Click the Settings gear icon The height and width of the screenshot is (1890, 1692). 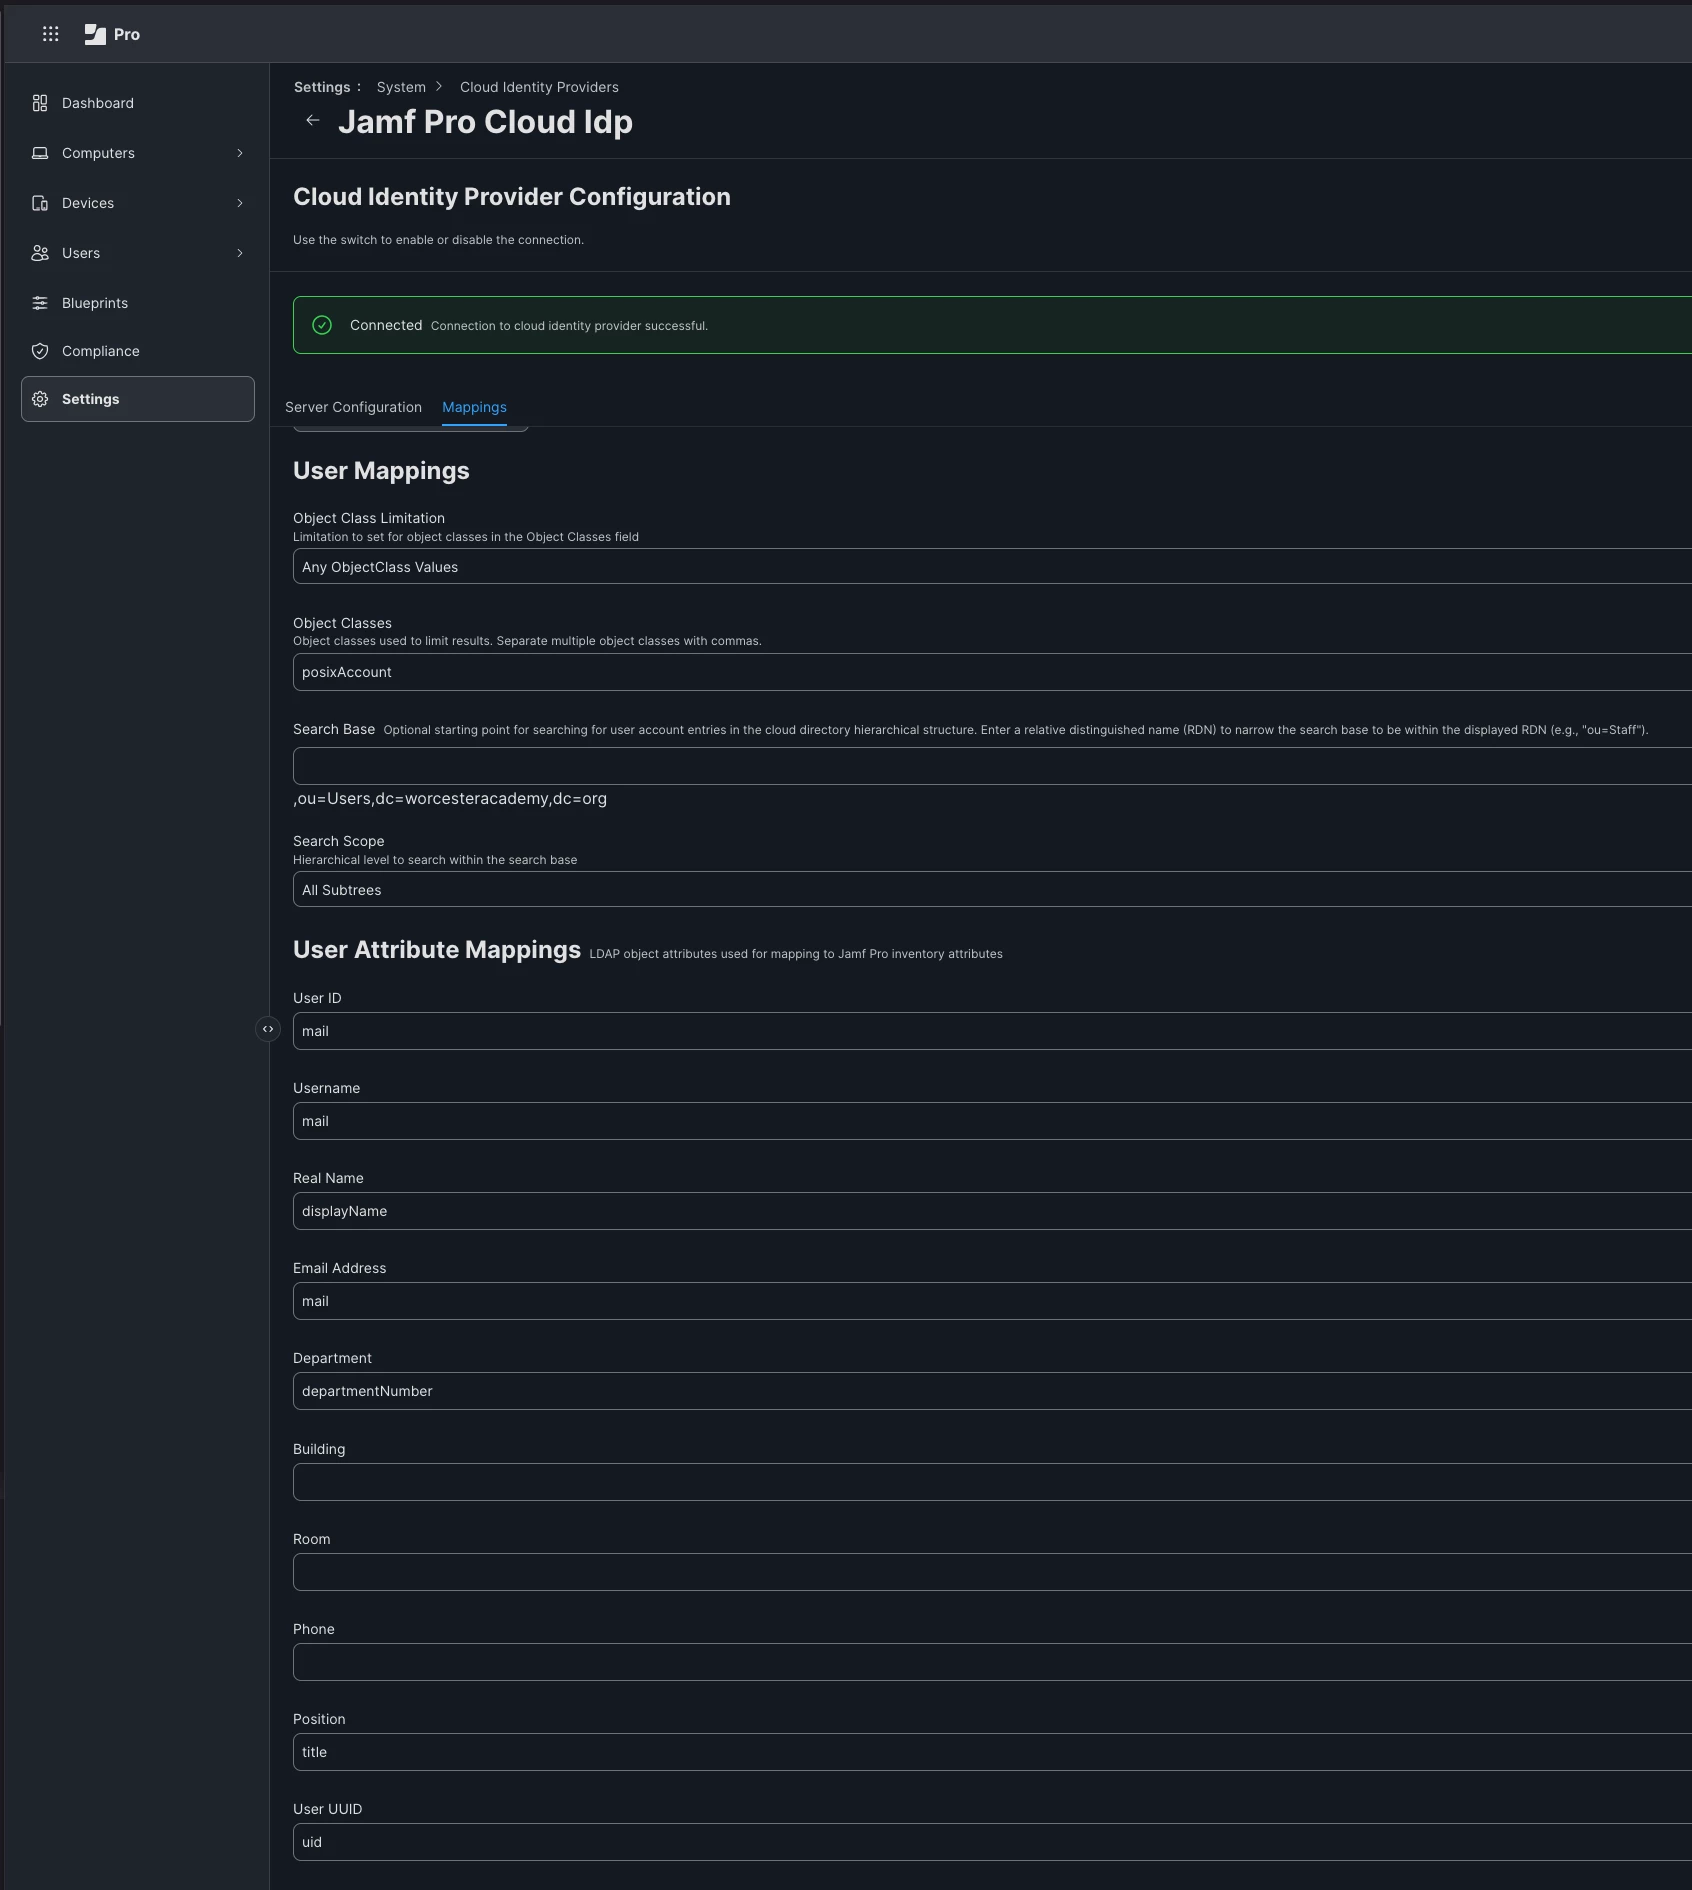point(40,399)
